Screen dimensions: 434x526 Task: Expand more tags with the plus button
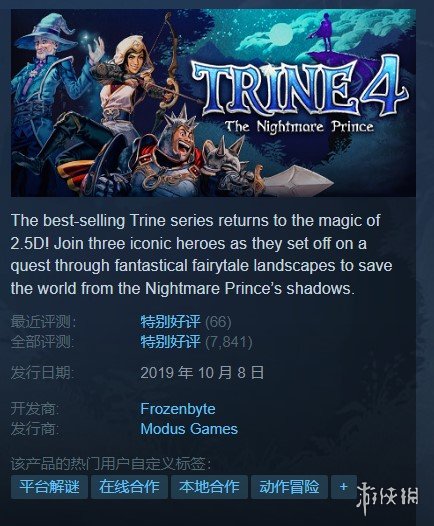(x=343, y=486)
